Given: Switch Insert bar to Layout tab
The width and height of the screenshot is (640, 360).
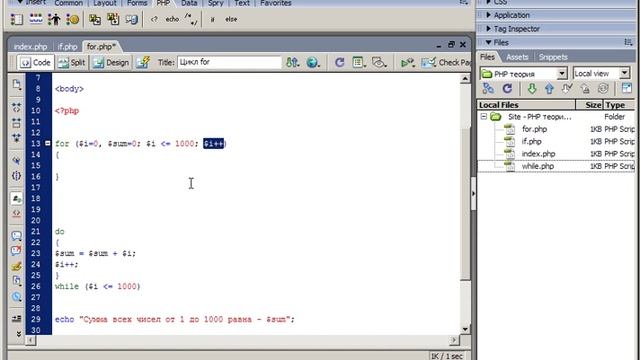Looking at the screenshot, I should 104,3.
